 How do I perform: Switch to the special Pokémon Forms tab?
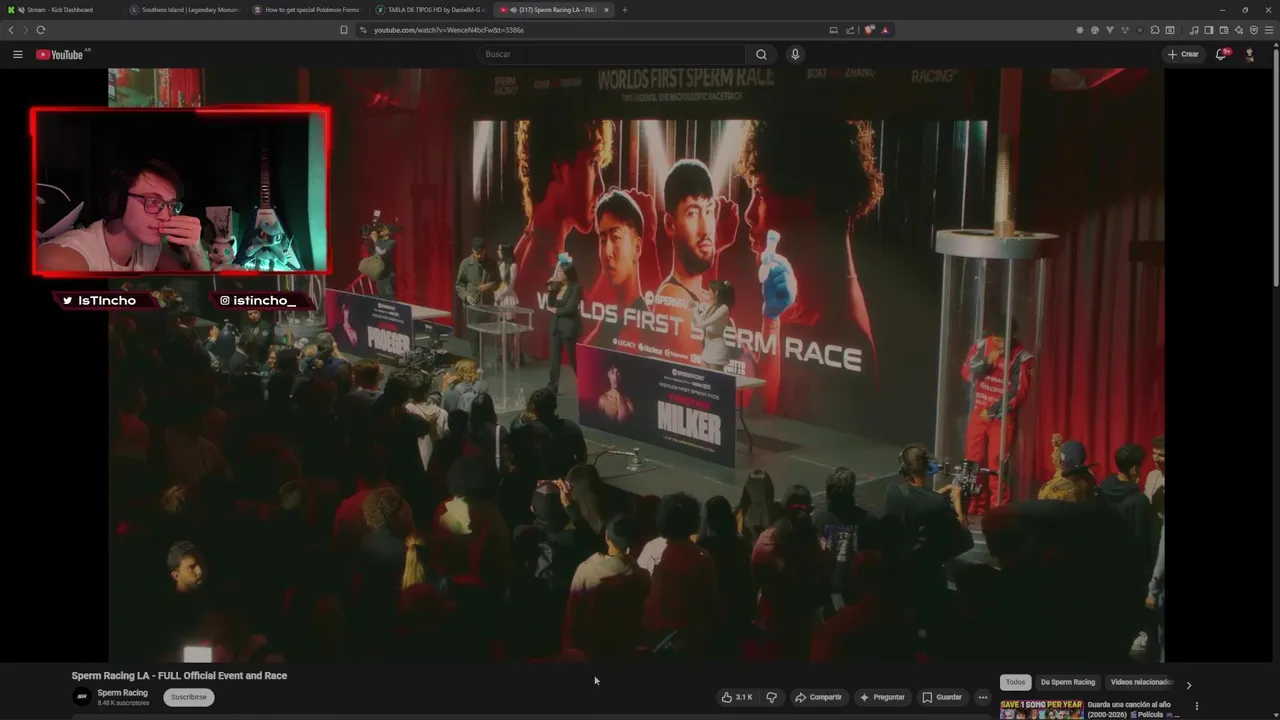[308, 10]
